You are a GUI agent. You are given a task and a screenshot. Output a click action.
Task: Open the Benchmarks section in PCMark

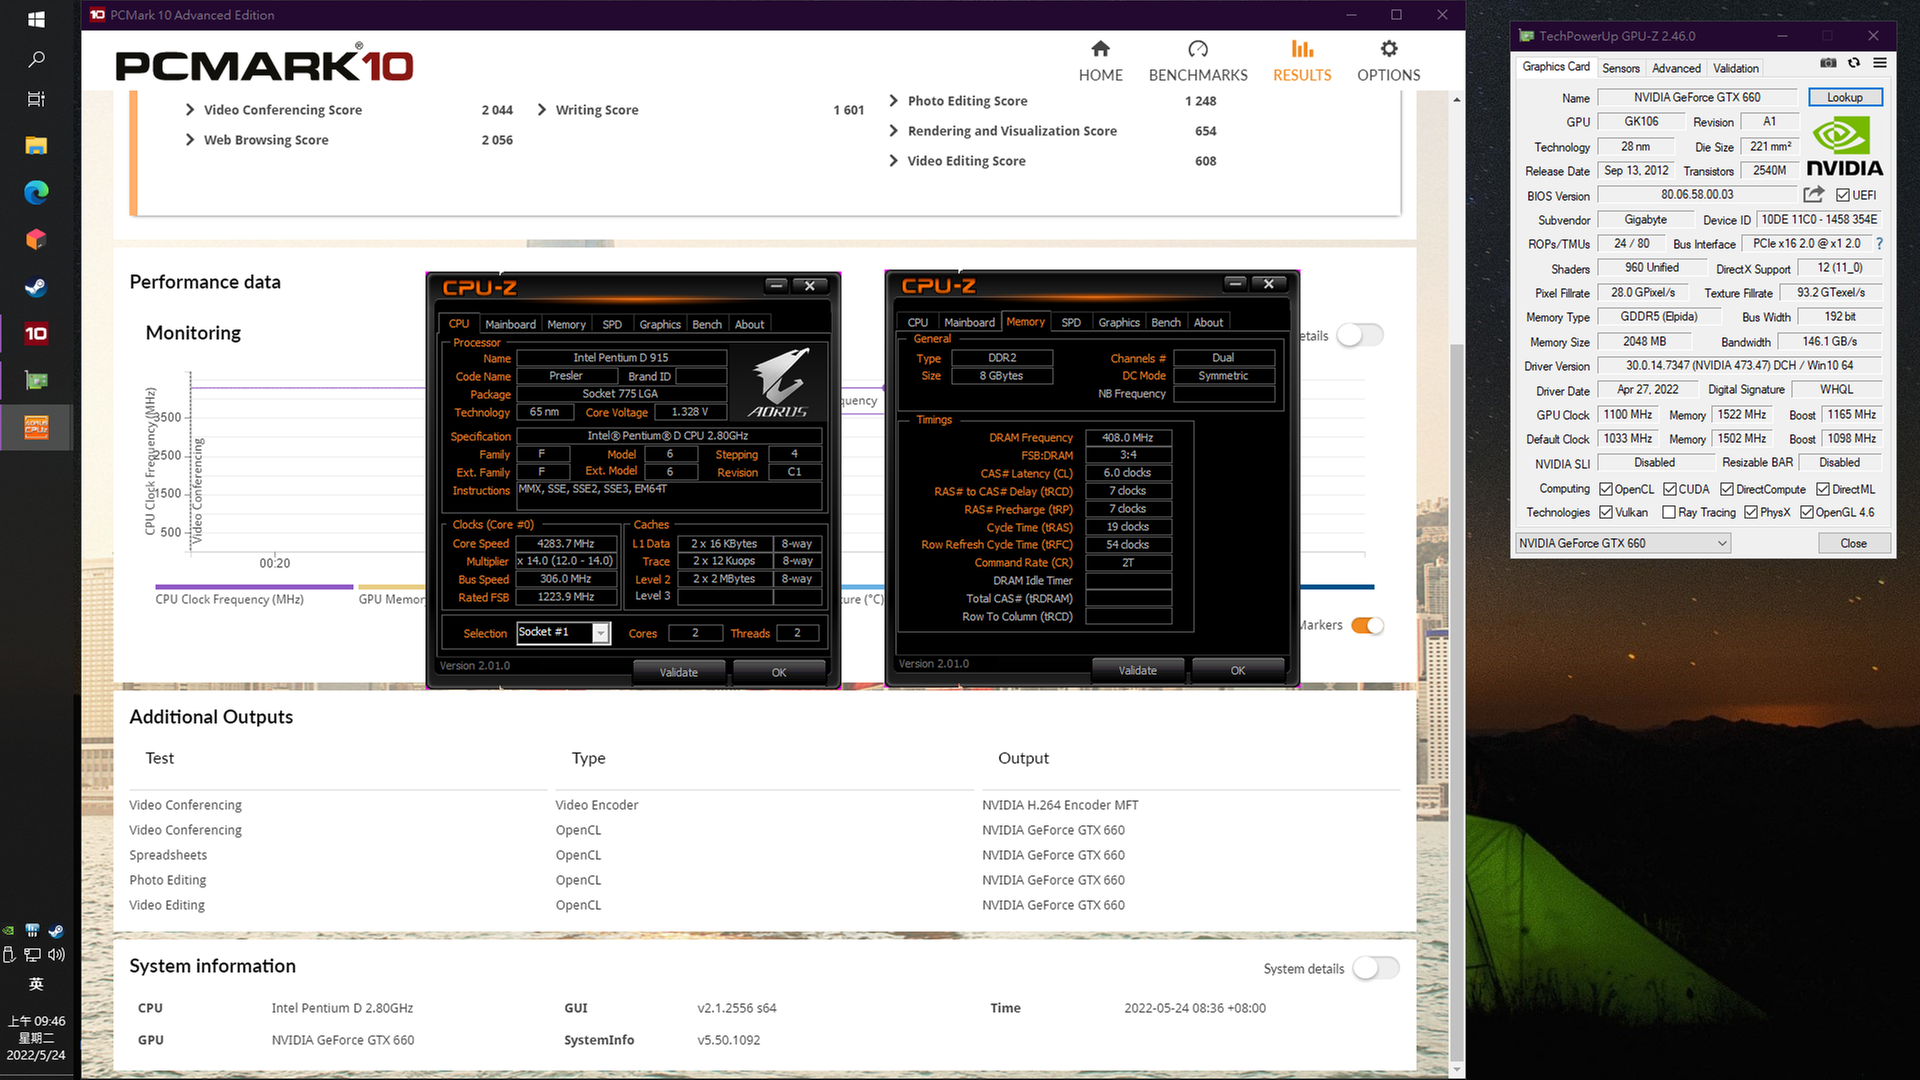click(1198, 61)
